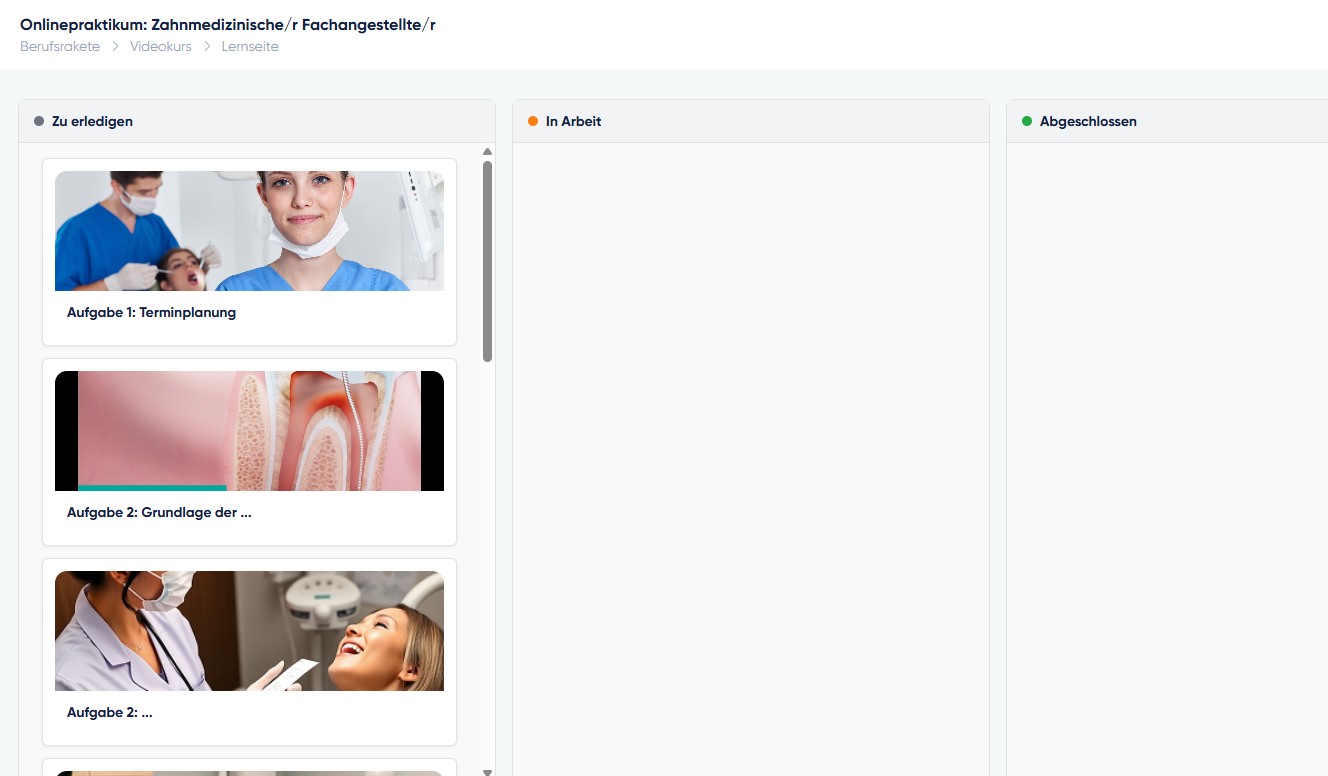This screenshot has width=1328, height=776.
Task: Open the laughing patient thumbnail
Action: [x=249, y=631]
